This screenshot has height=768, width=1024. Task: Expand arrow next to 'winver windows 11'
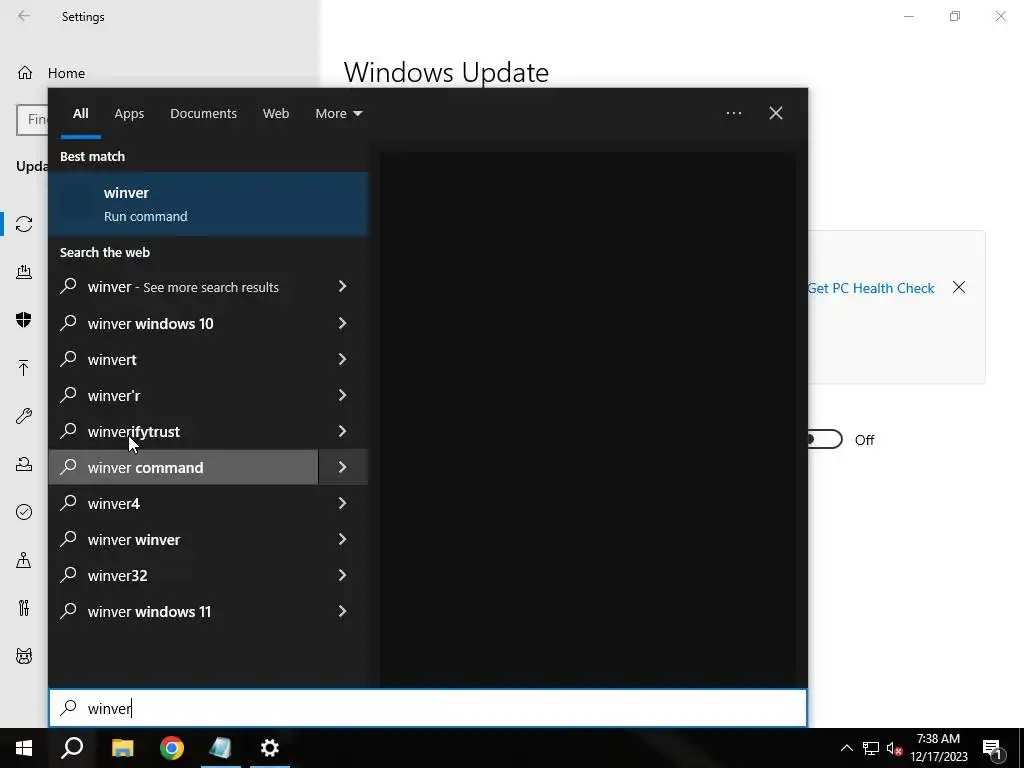pos(343,611)
